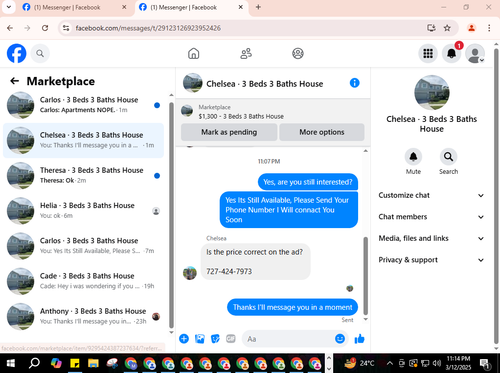Click 'Thanks I'll message you in a moment' bubble

pyautogui.click(x=292, y=307)
